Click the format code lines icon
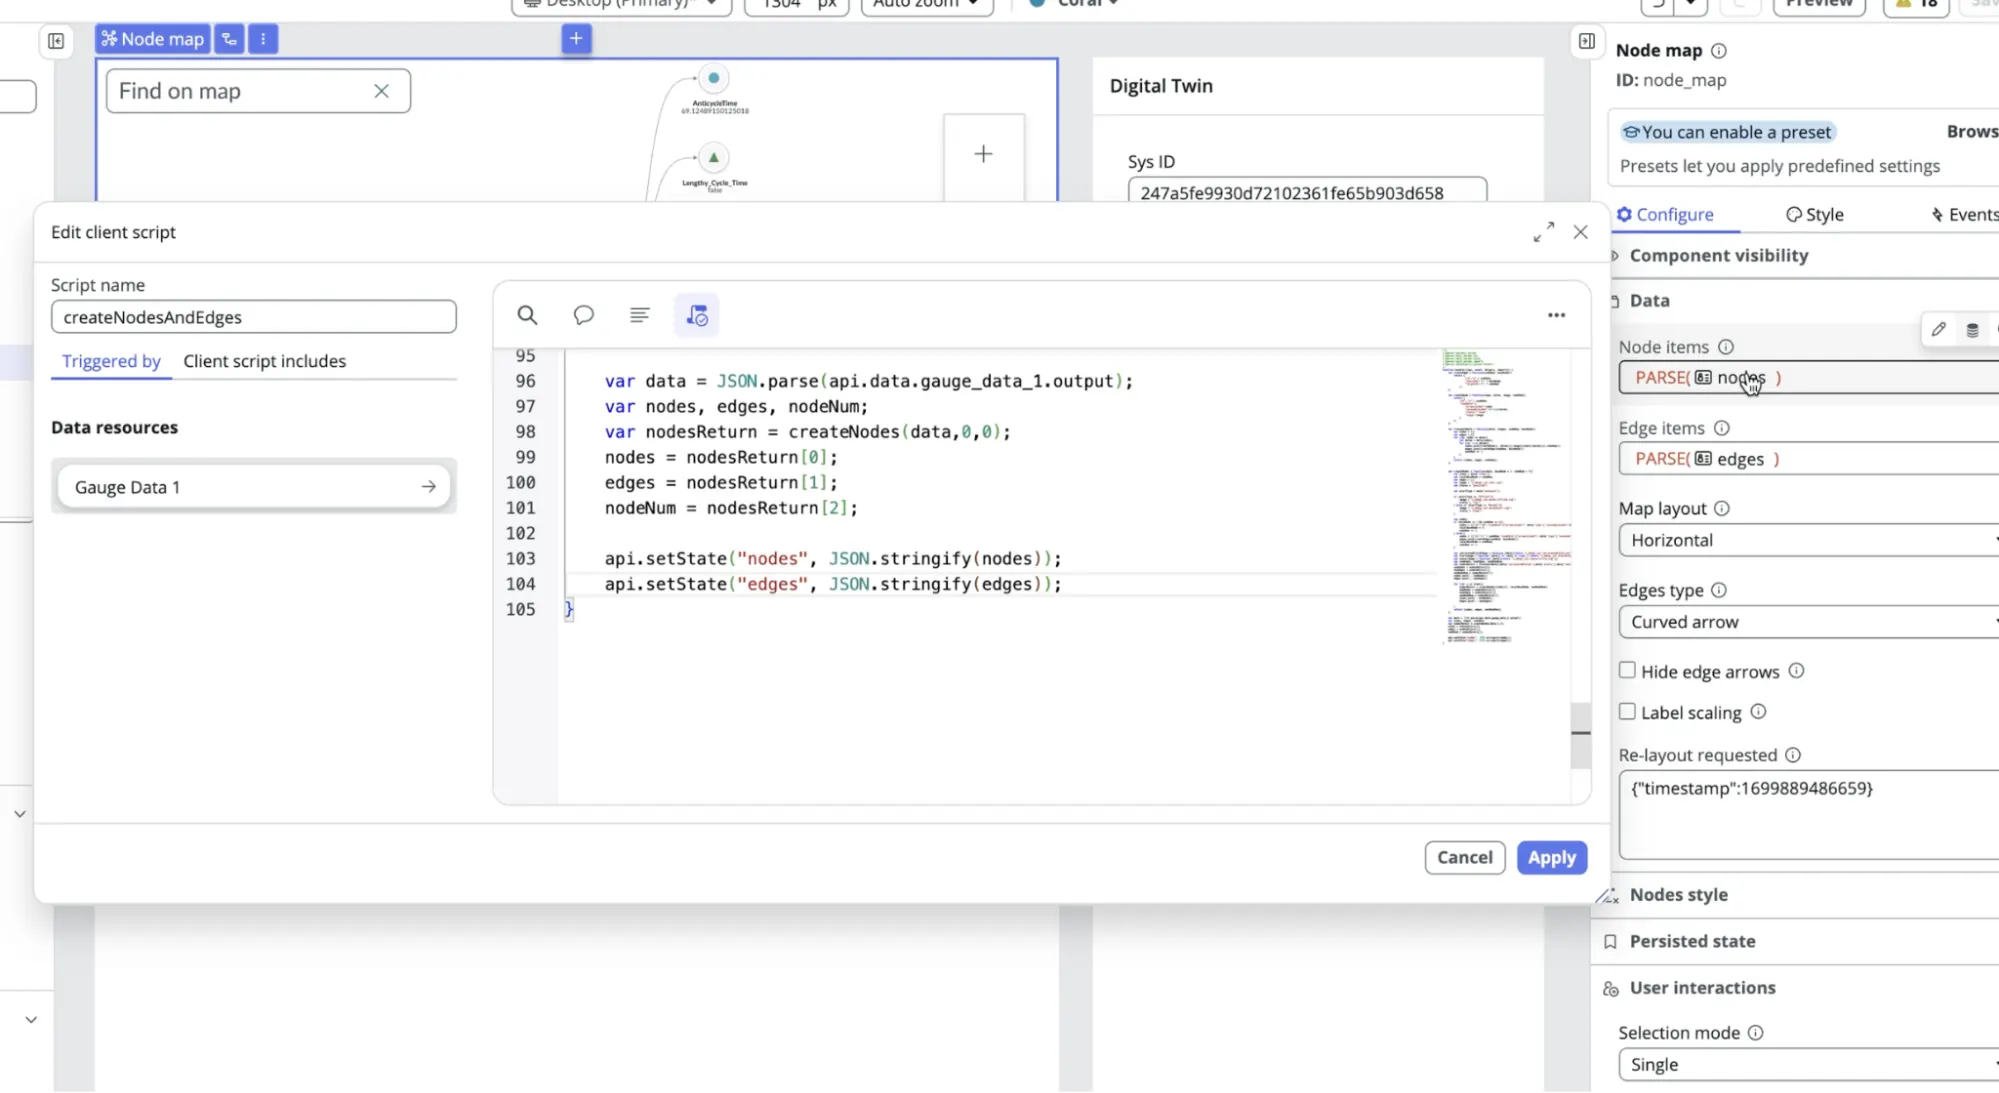 640,315
